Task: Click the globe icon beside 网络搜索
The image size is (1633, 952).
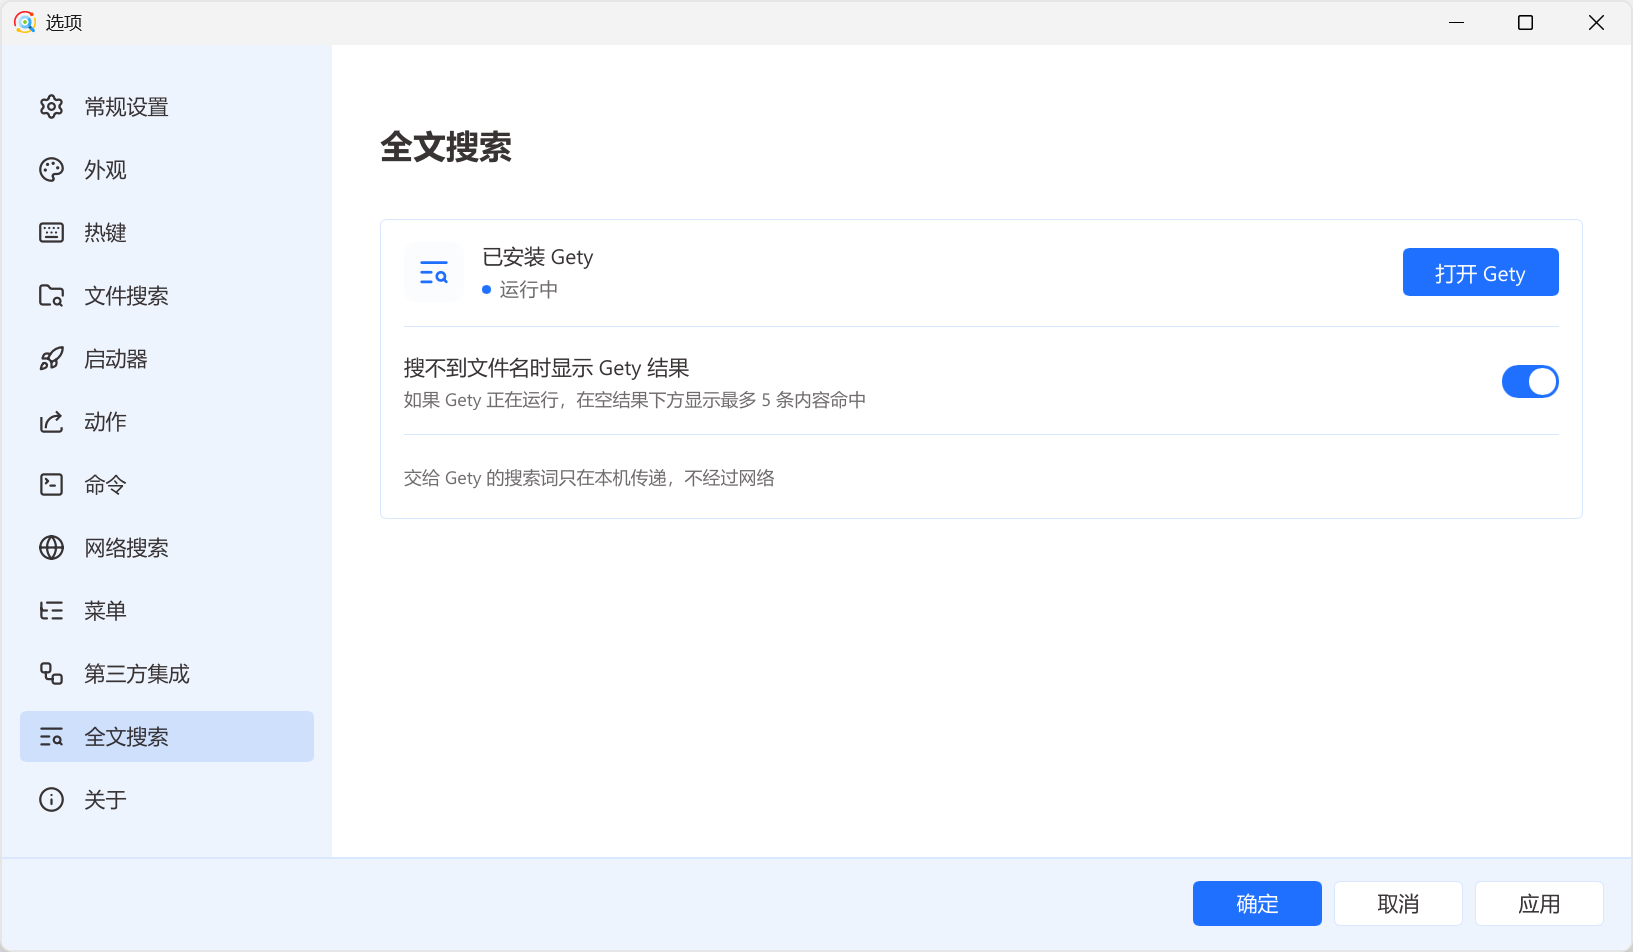Action: (51, 548)
